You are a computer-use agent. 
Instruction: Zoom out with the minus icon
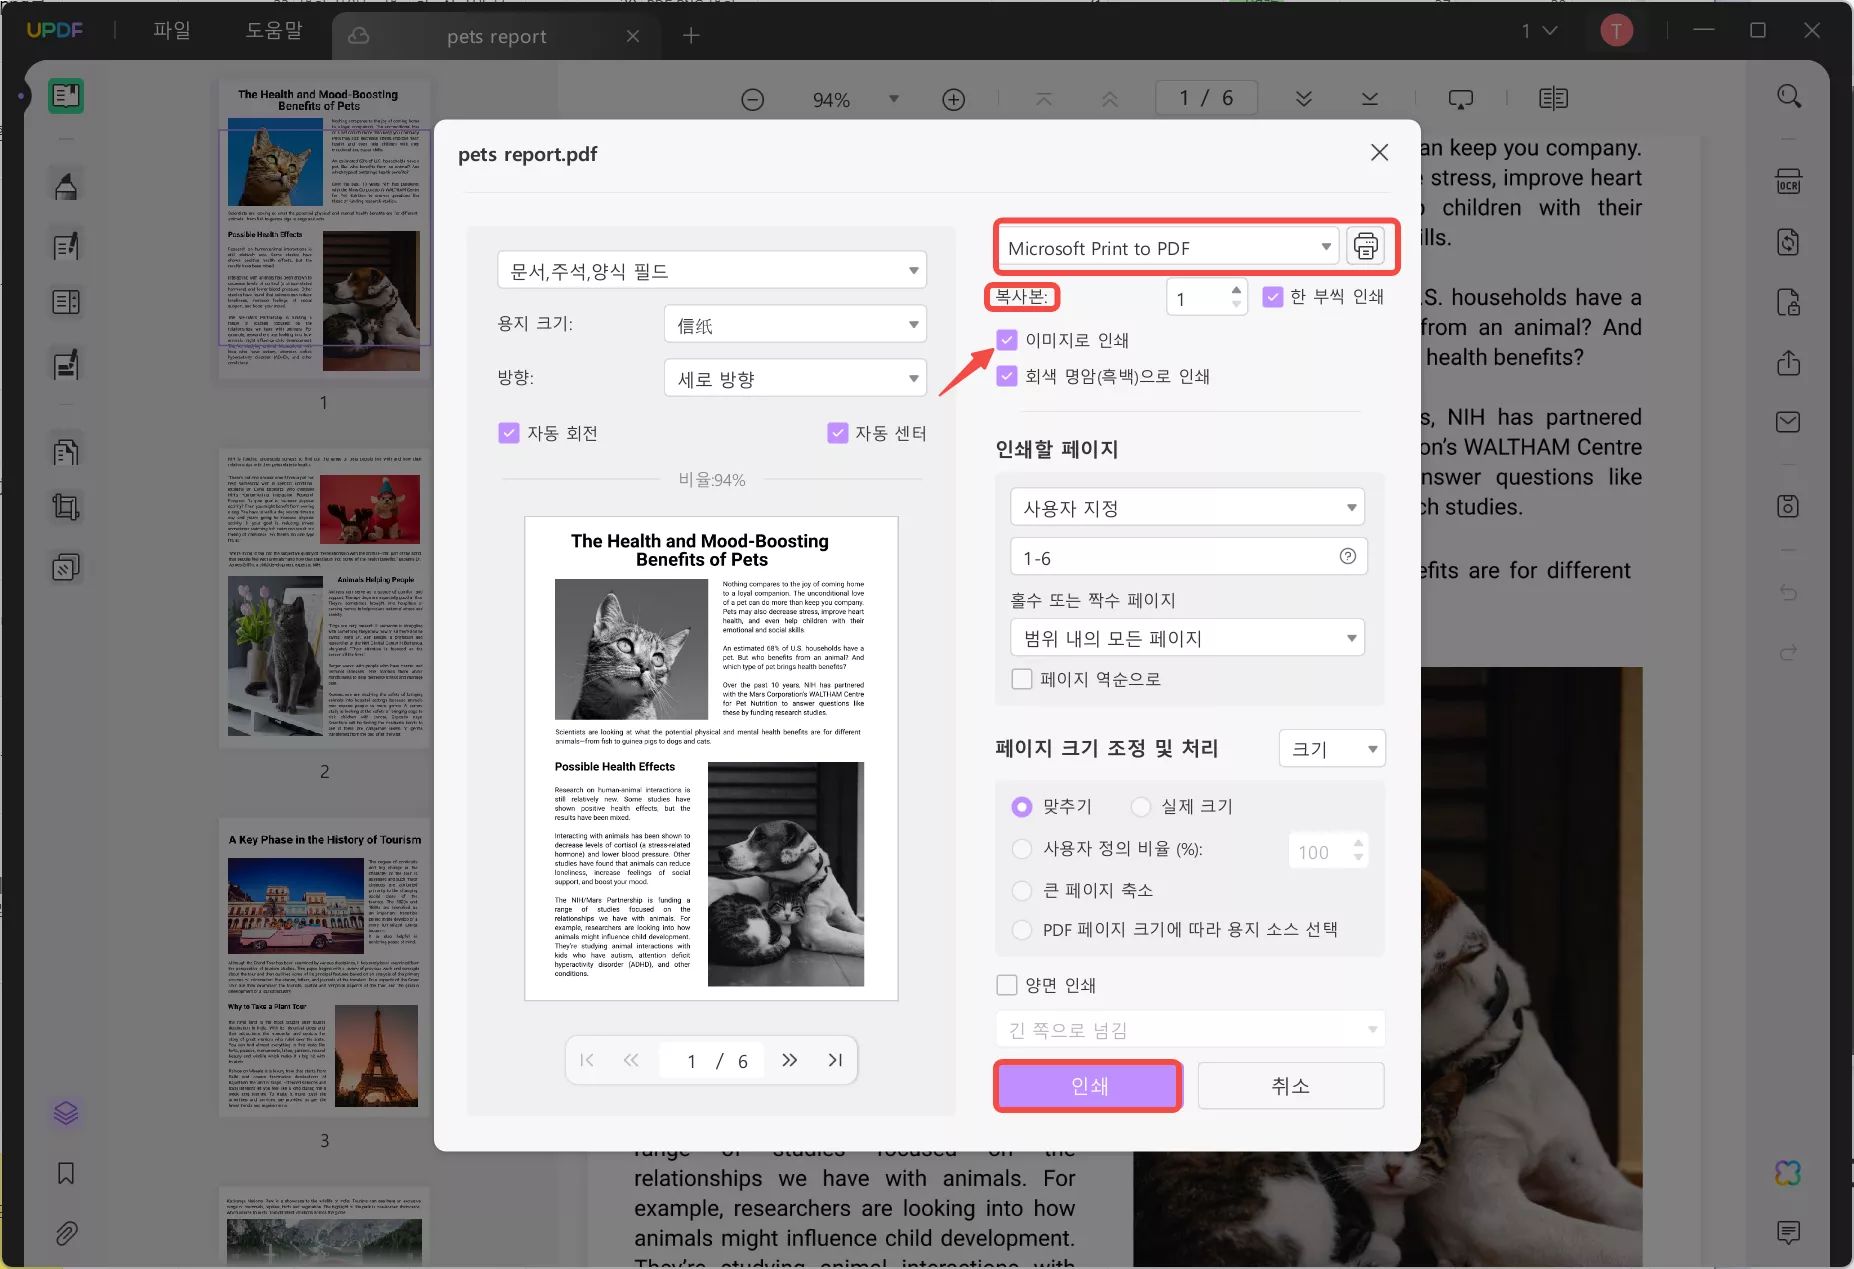(753, 99)
